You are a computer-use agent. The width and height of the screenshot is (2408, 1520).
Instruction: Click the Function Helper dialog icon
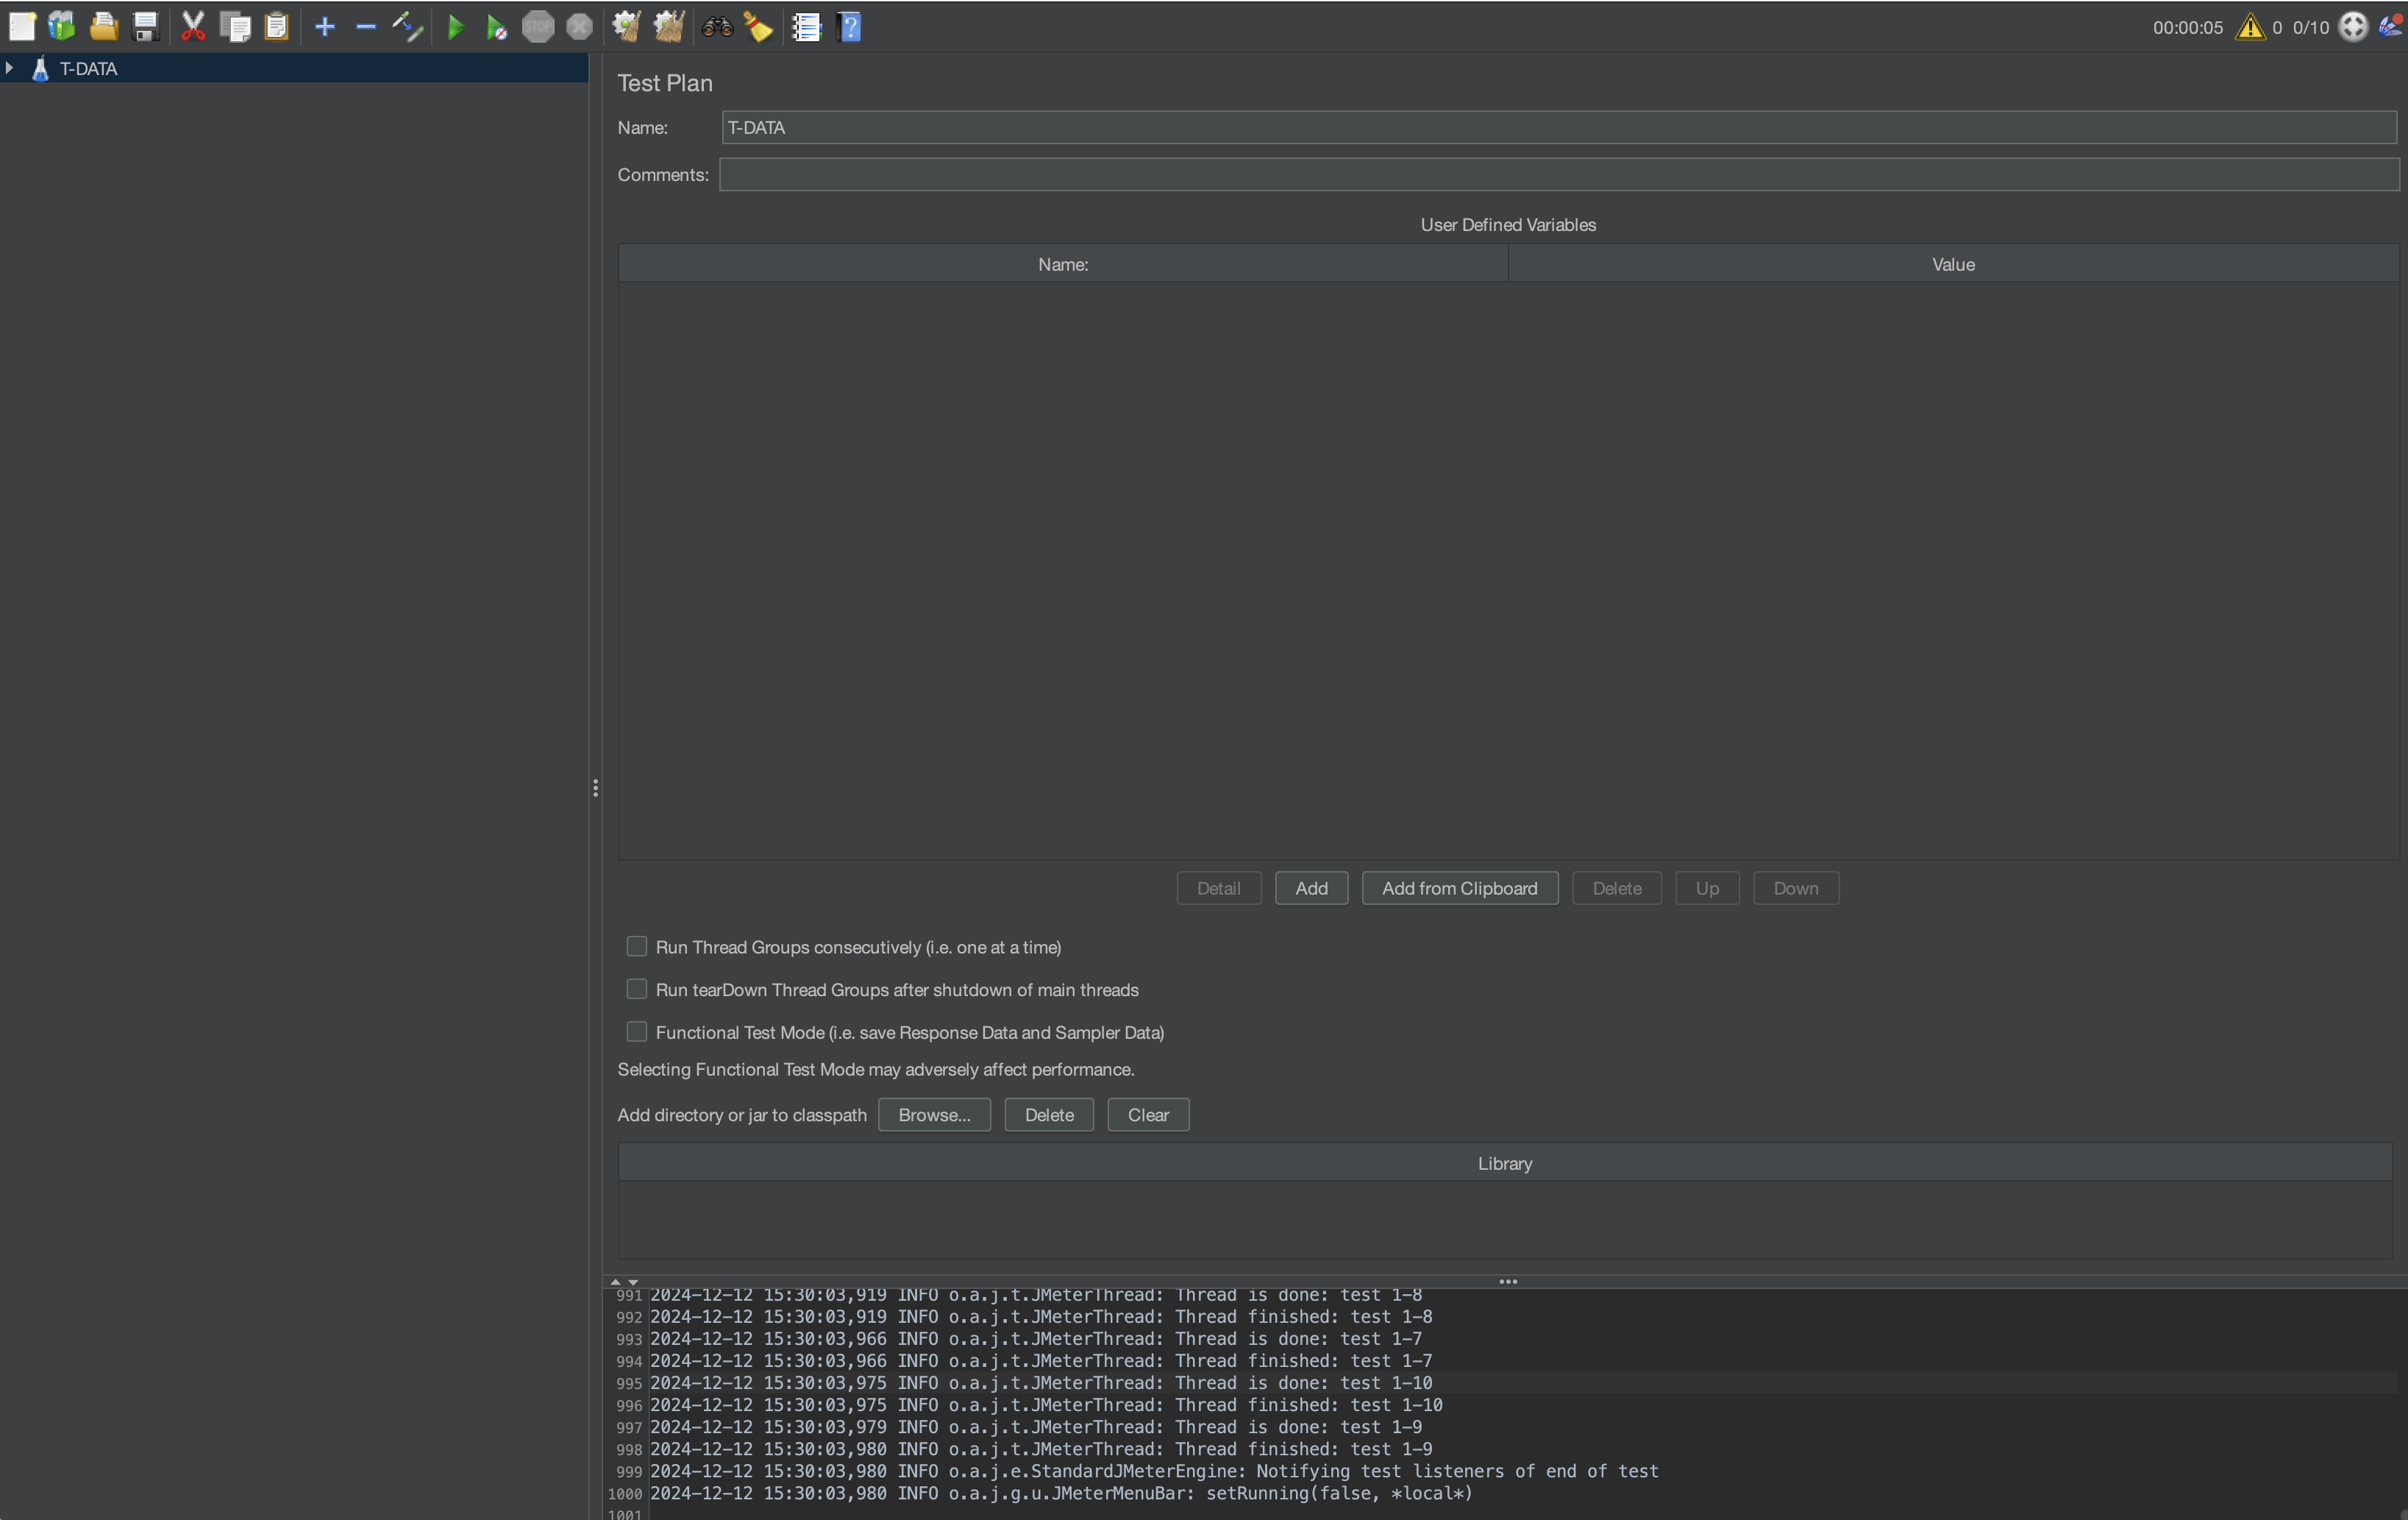click(806, 27)
